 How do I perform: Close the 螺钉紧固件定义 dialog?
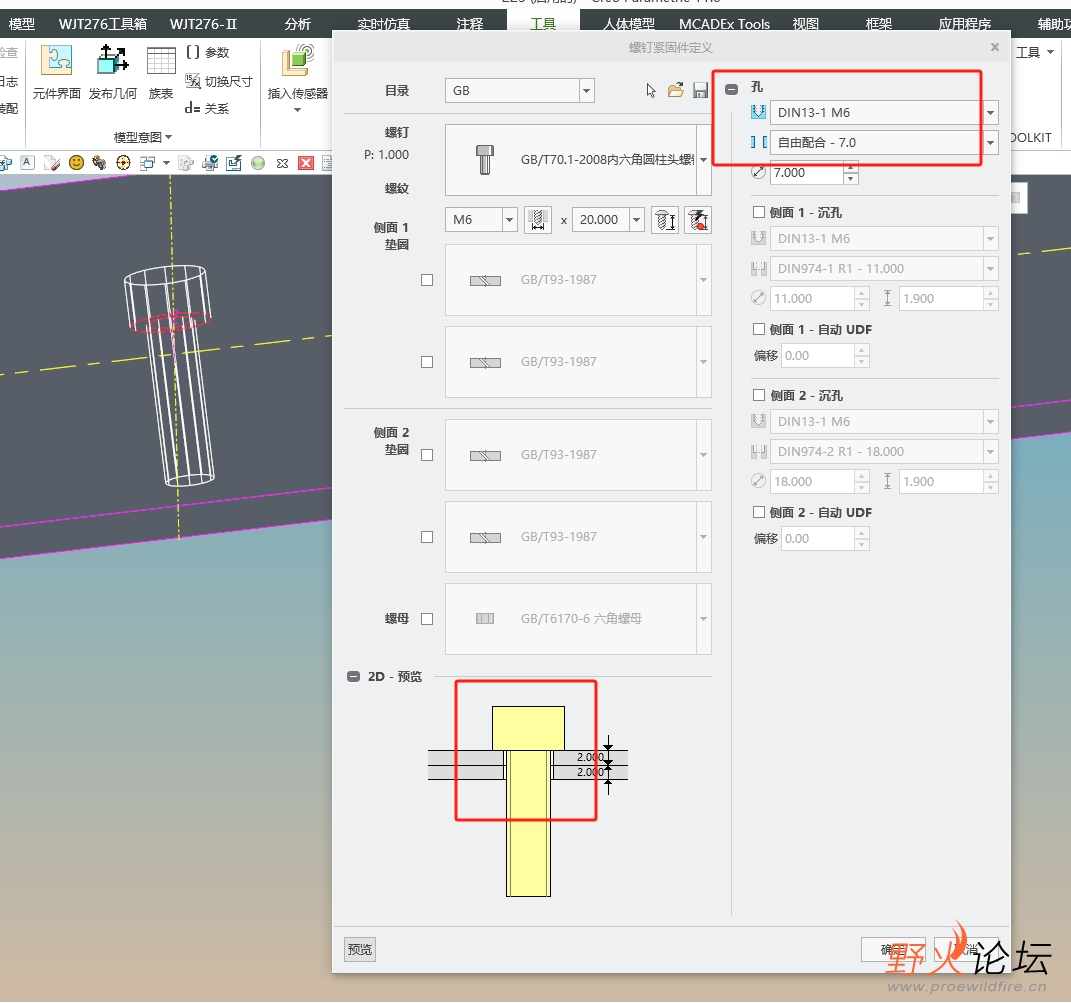994,47
